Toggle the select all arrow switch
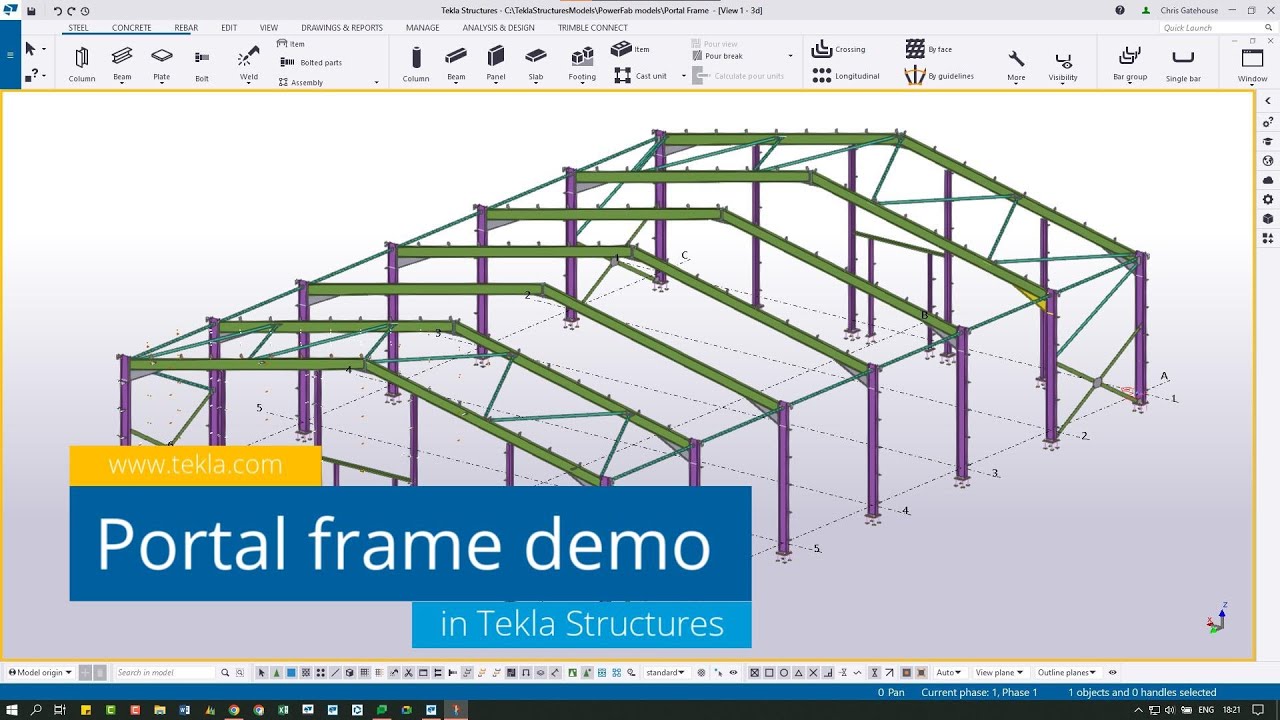The width and height of the screenshot is (1280, 720). [262, 673]
